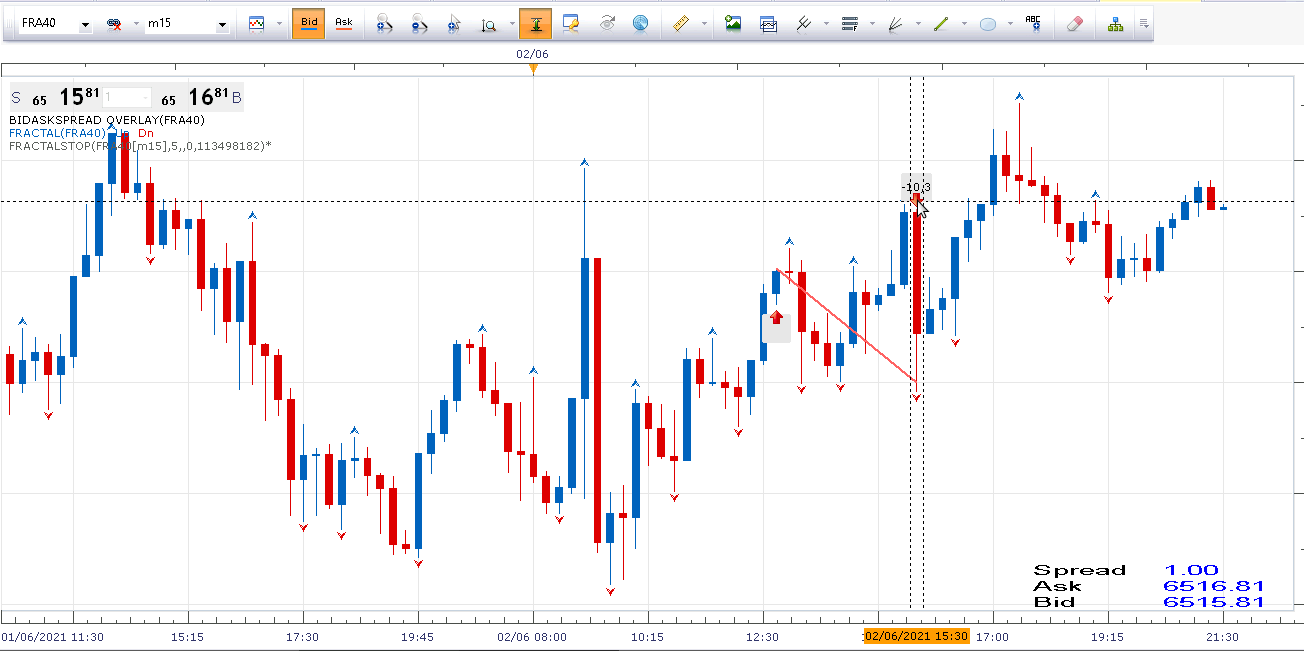Expand the line tool dropdown arrow
Image resolution: width=1304 pixels, height=651 pixels.
point(964,24)
